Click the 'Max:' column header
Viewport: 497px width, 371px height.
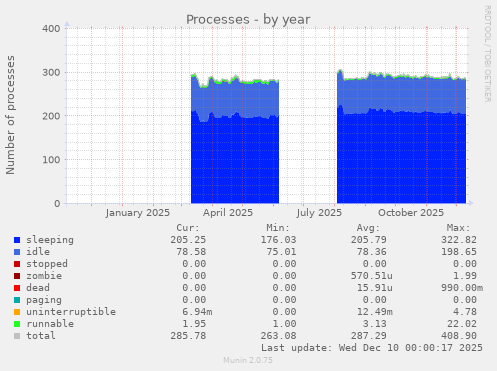point(459,228)
